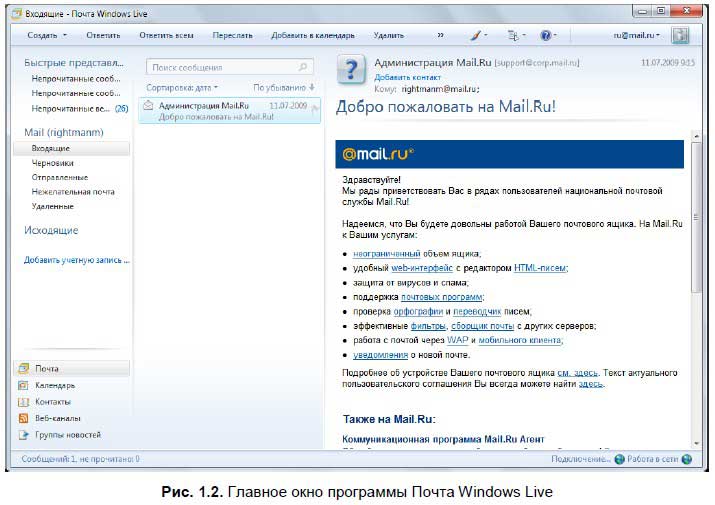The height and width of the screenshot is (505, 715).
Task: Open Группы новостей newsgroups
Action: point(66,435)
